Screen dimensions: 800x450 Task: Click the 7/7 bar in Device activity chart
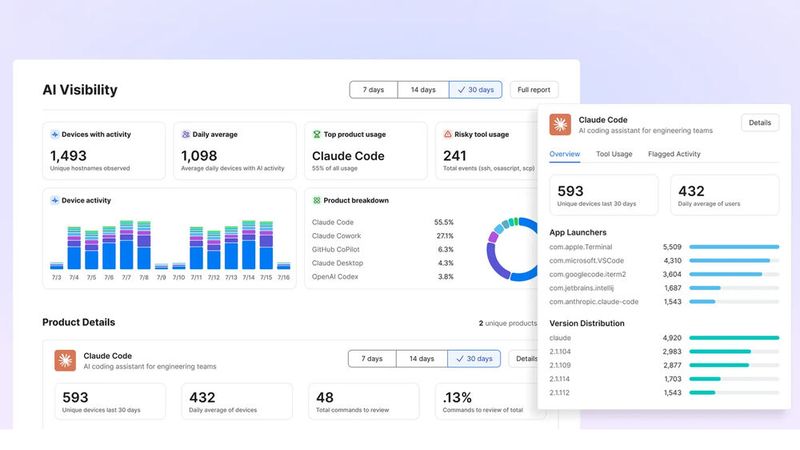pyautogui.click(x=127, y=245)
